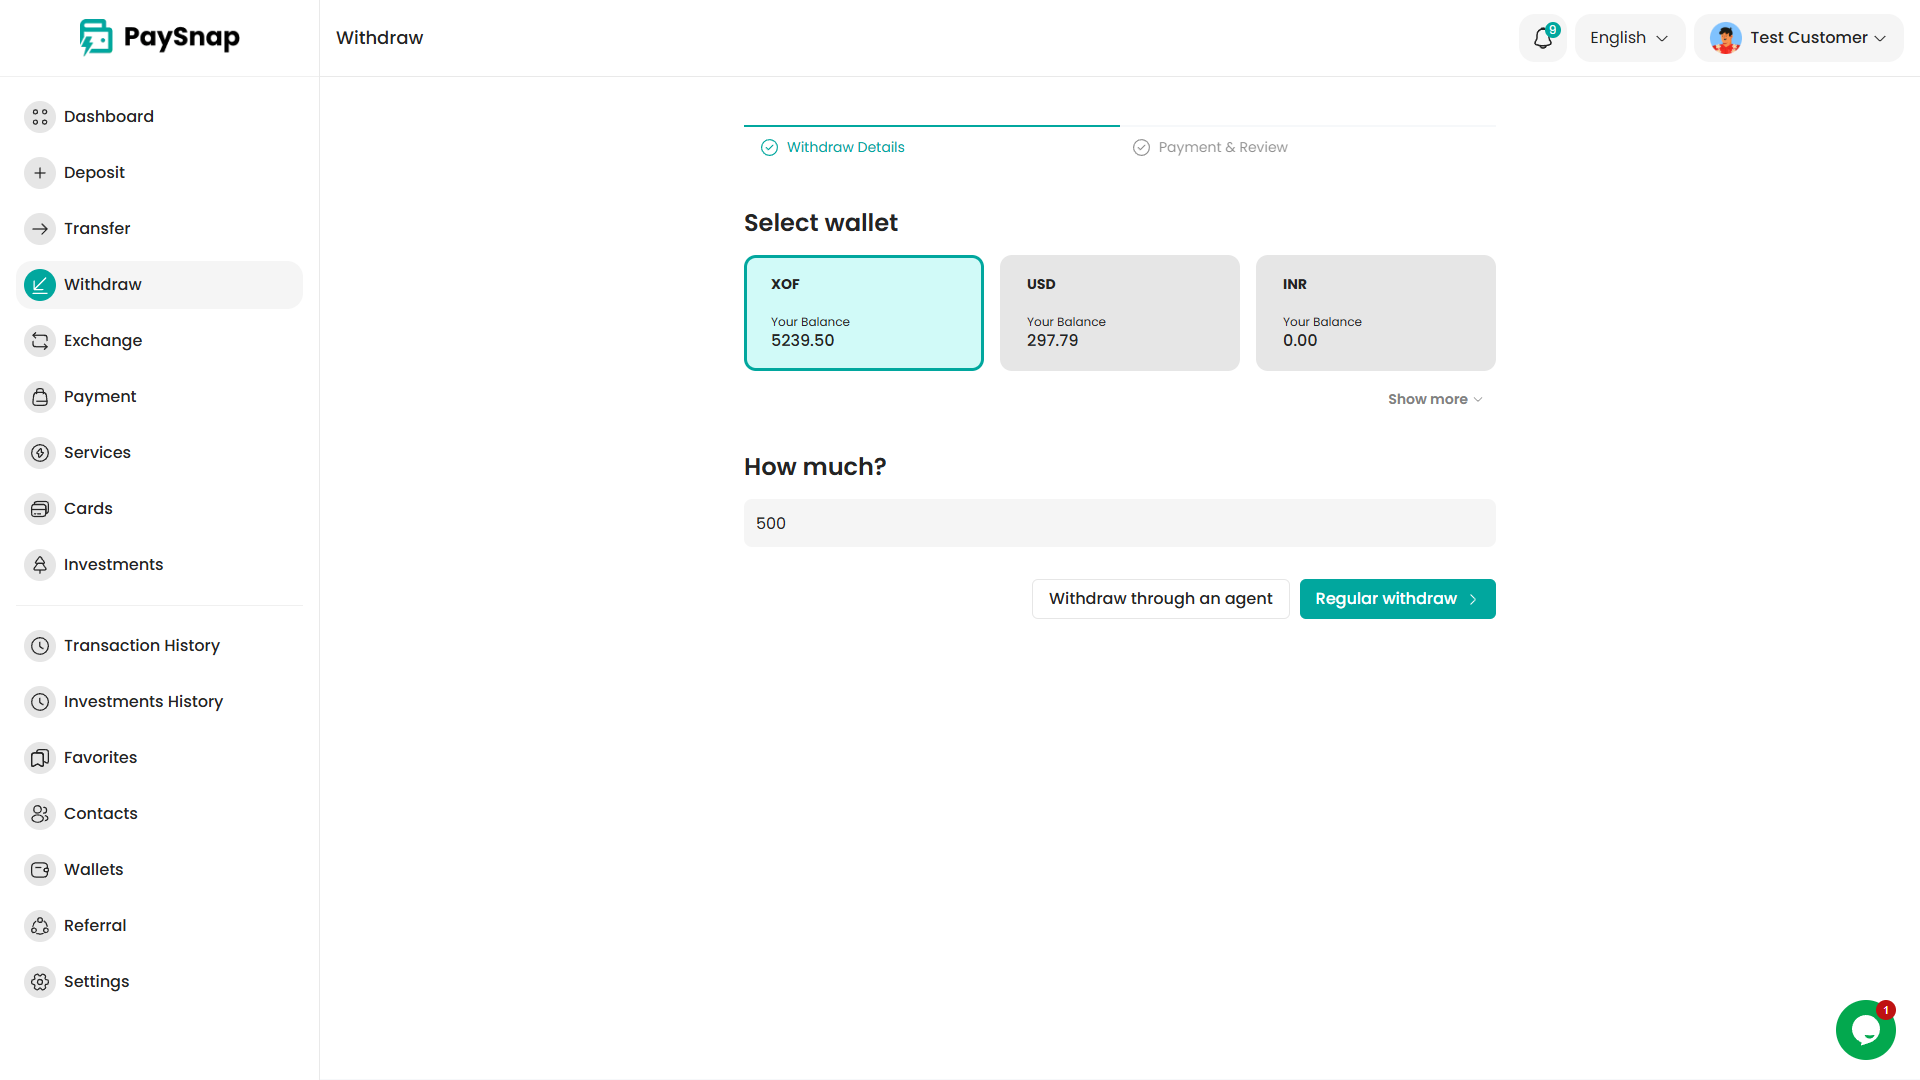Open Transaction History from sidebar
Image resolution: width=1920 pixels, height=1080 pixels.
[x=141, y=646]
